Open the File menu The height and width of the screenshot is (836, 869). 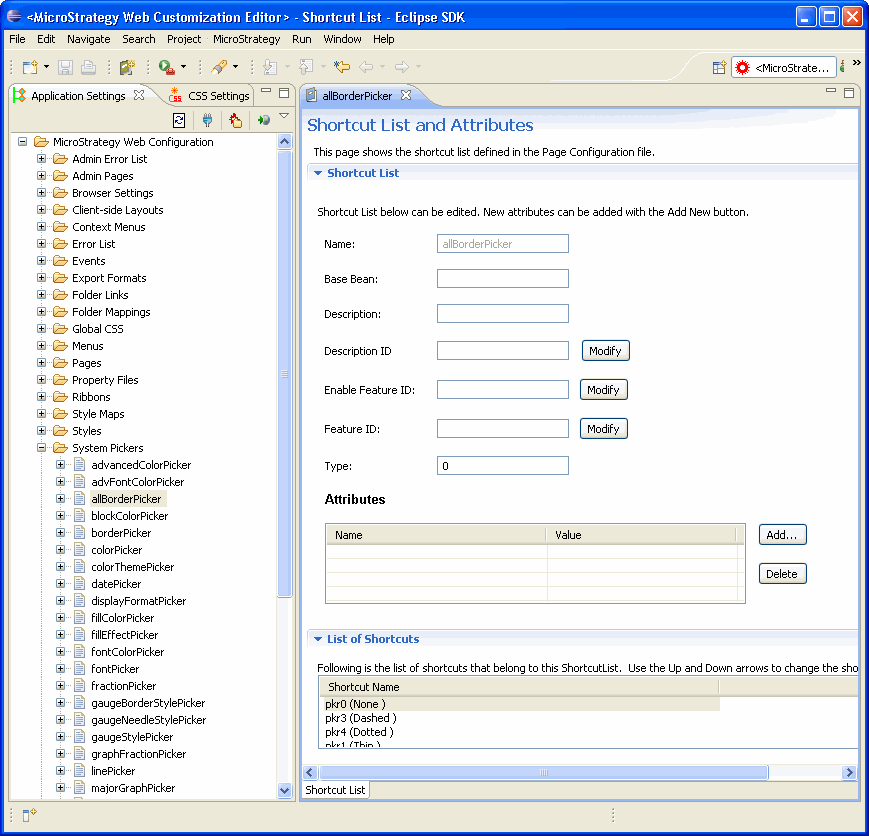pos(17,39)
